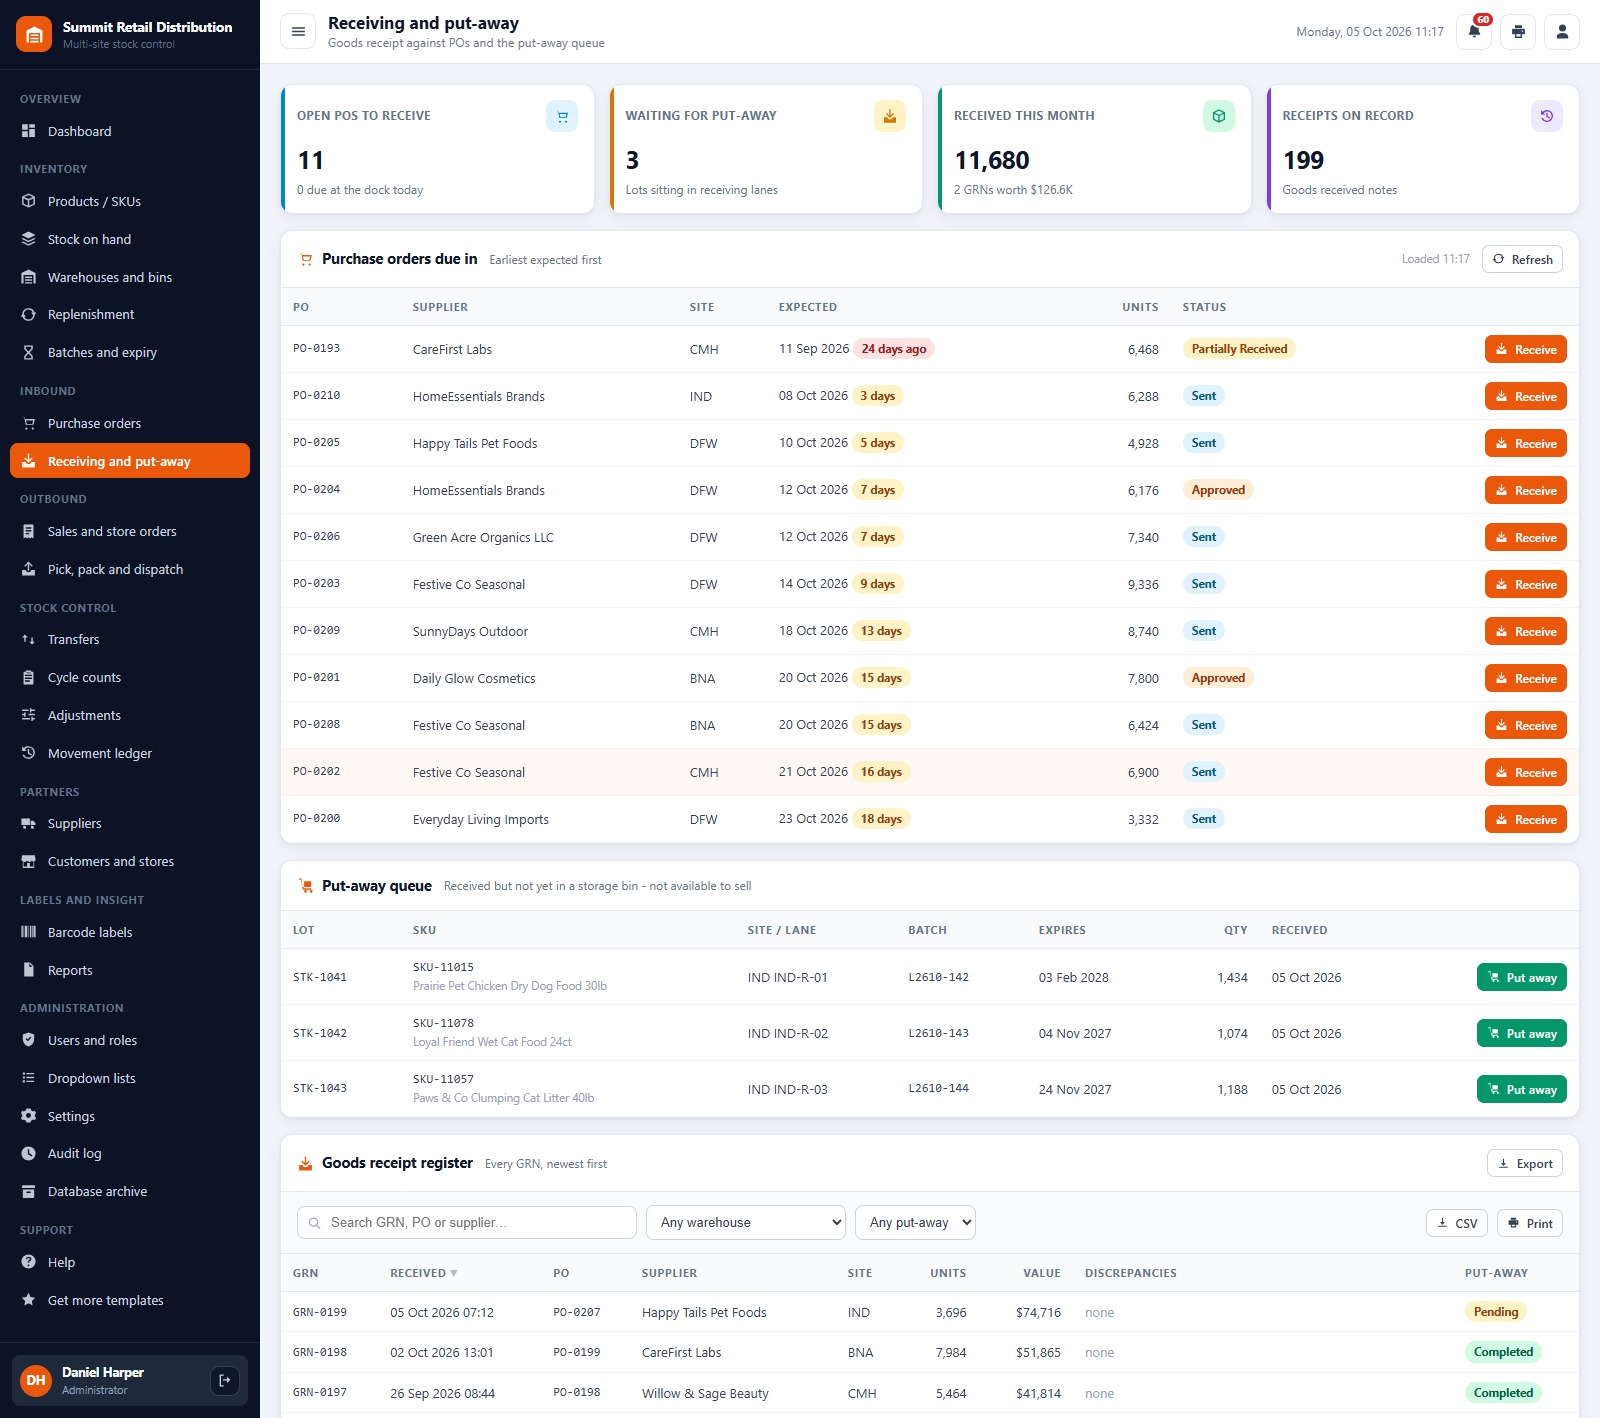1600x1418 pixels.
Task: Click the Cycle counts clipboard icon
Action: coord(29,677)
